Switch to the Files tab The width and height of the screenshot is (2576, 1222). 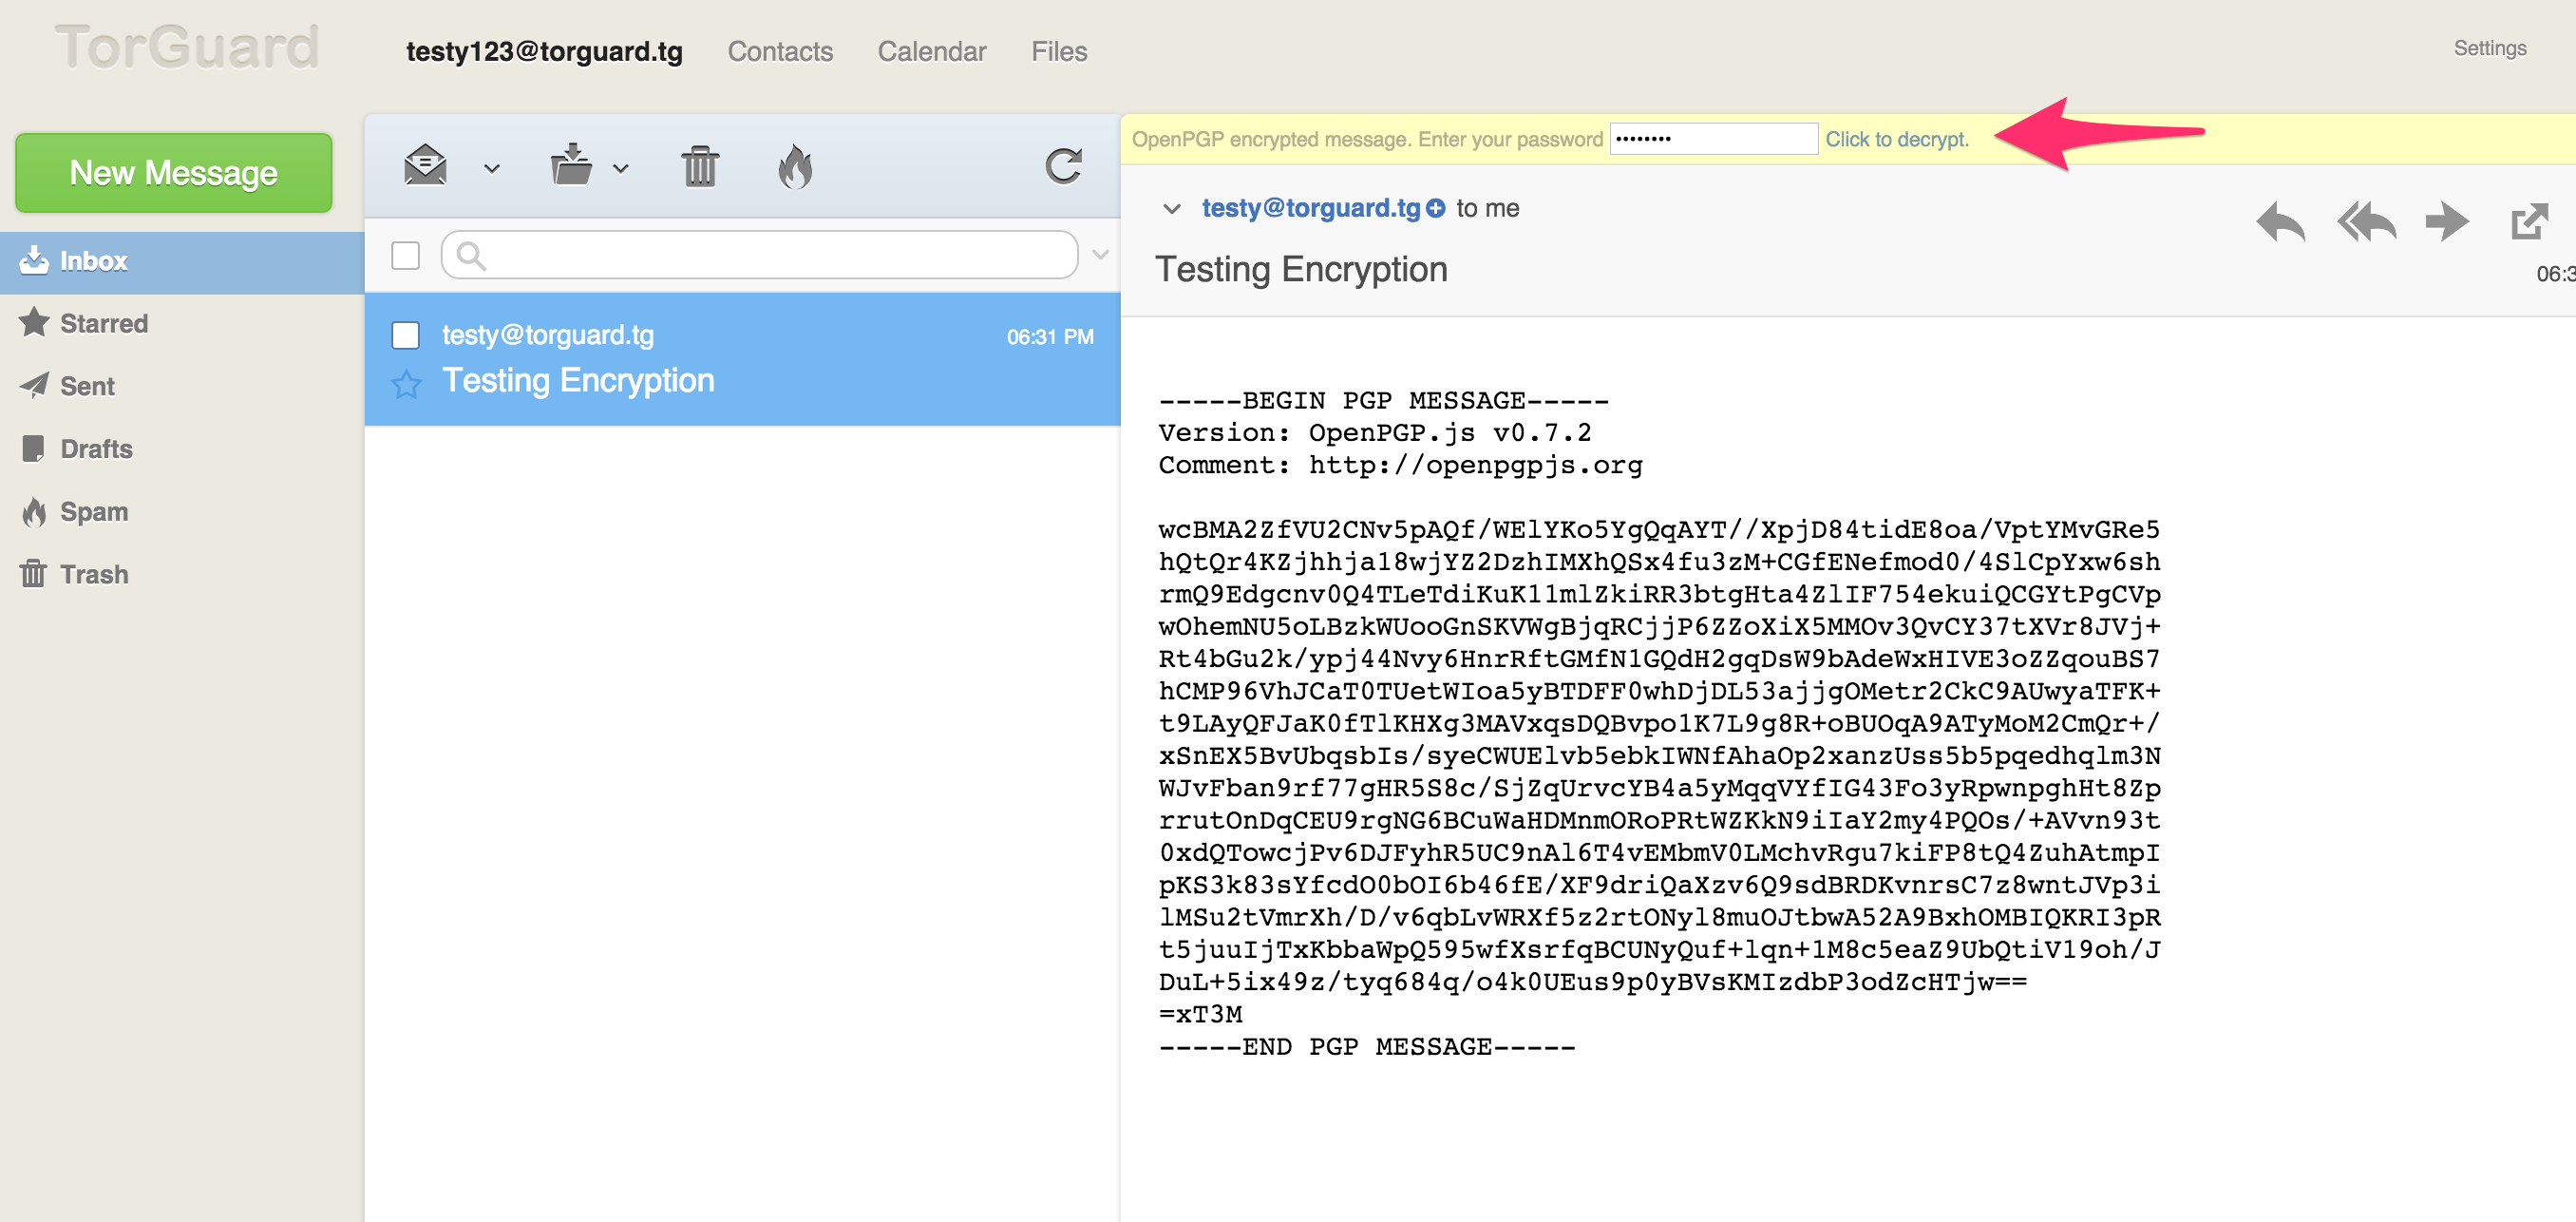coord(1059,51)
